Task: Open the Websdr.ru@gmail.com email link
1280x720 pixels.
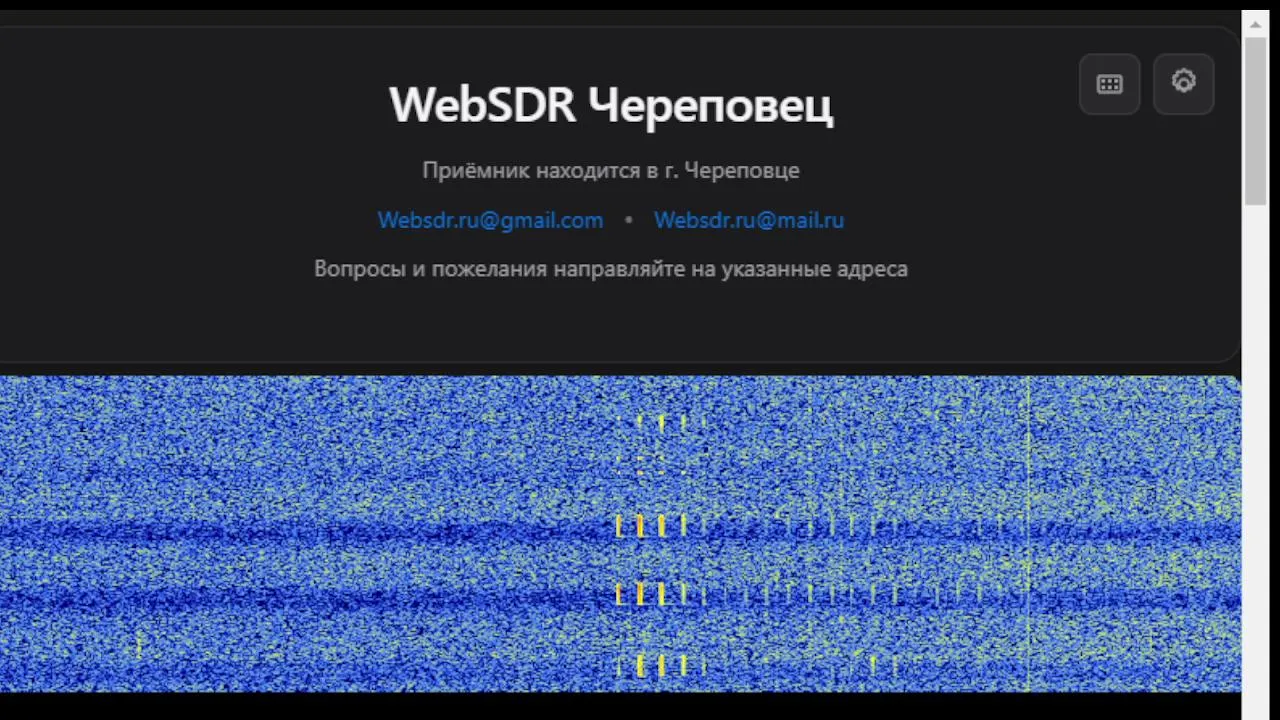Action: click(x=490, y=220)
